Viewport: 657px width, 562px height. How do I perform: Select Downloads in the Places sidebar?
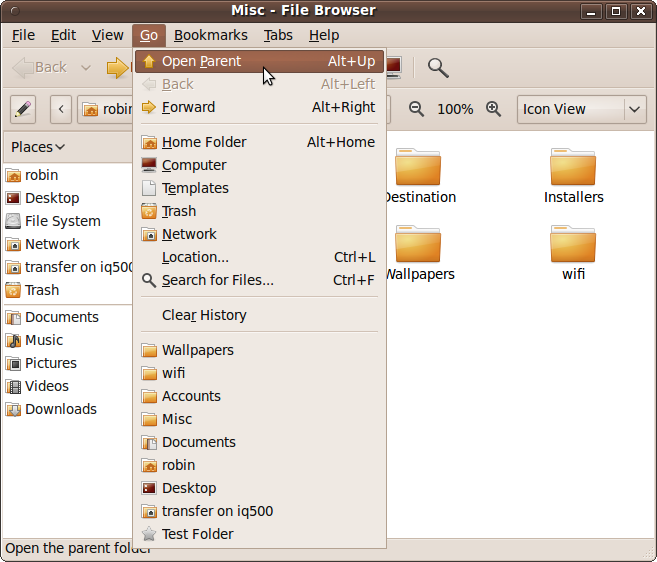coord(67,409)
